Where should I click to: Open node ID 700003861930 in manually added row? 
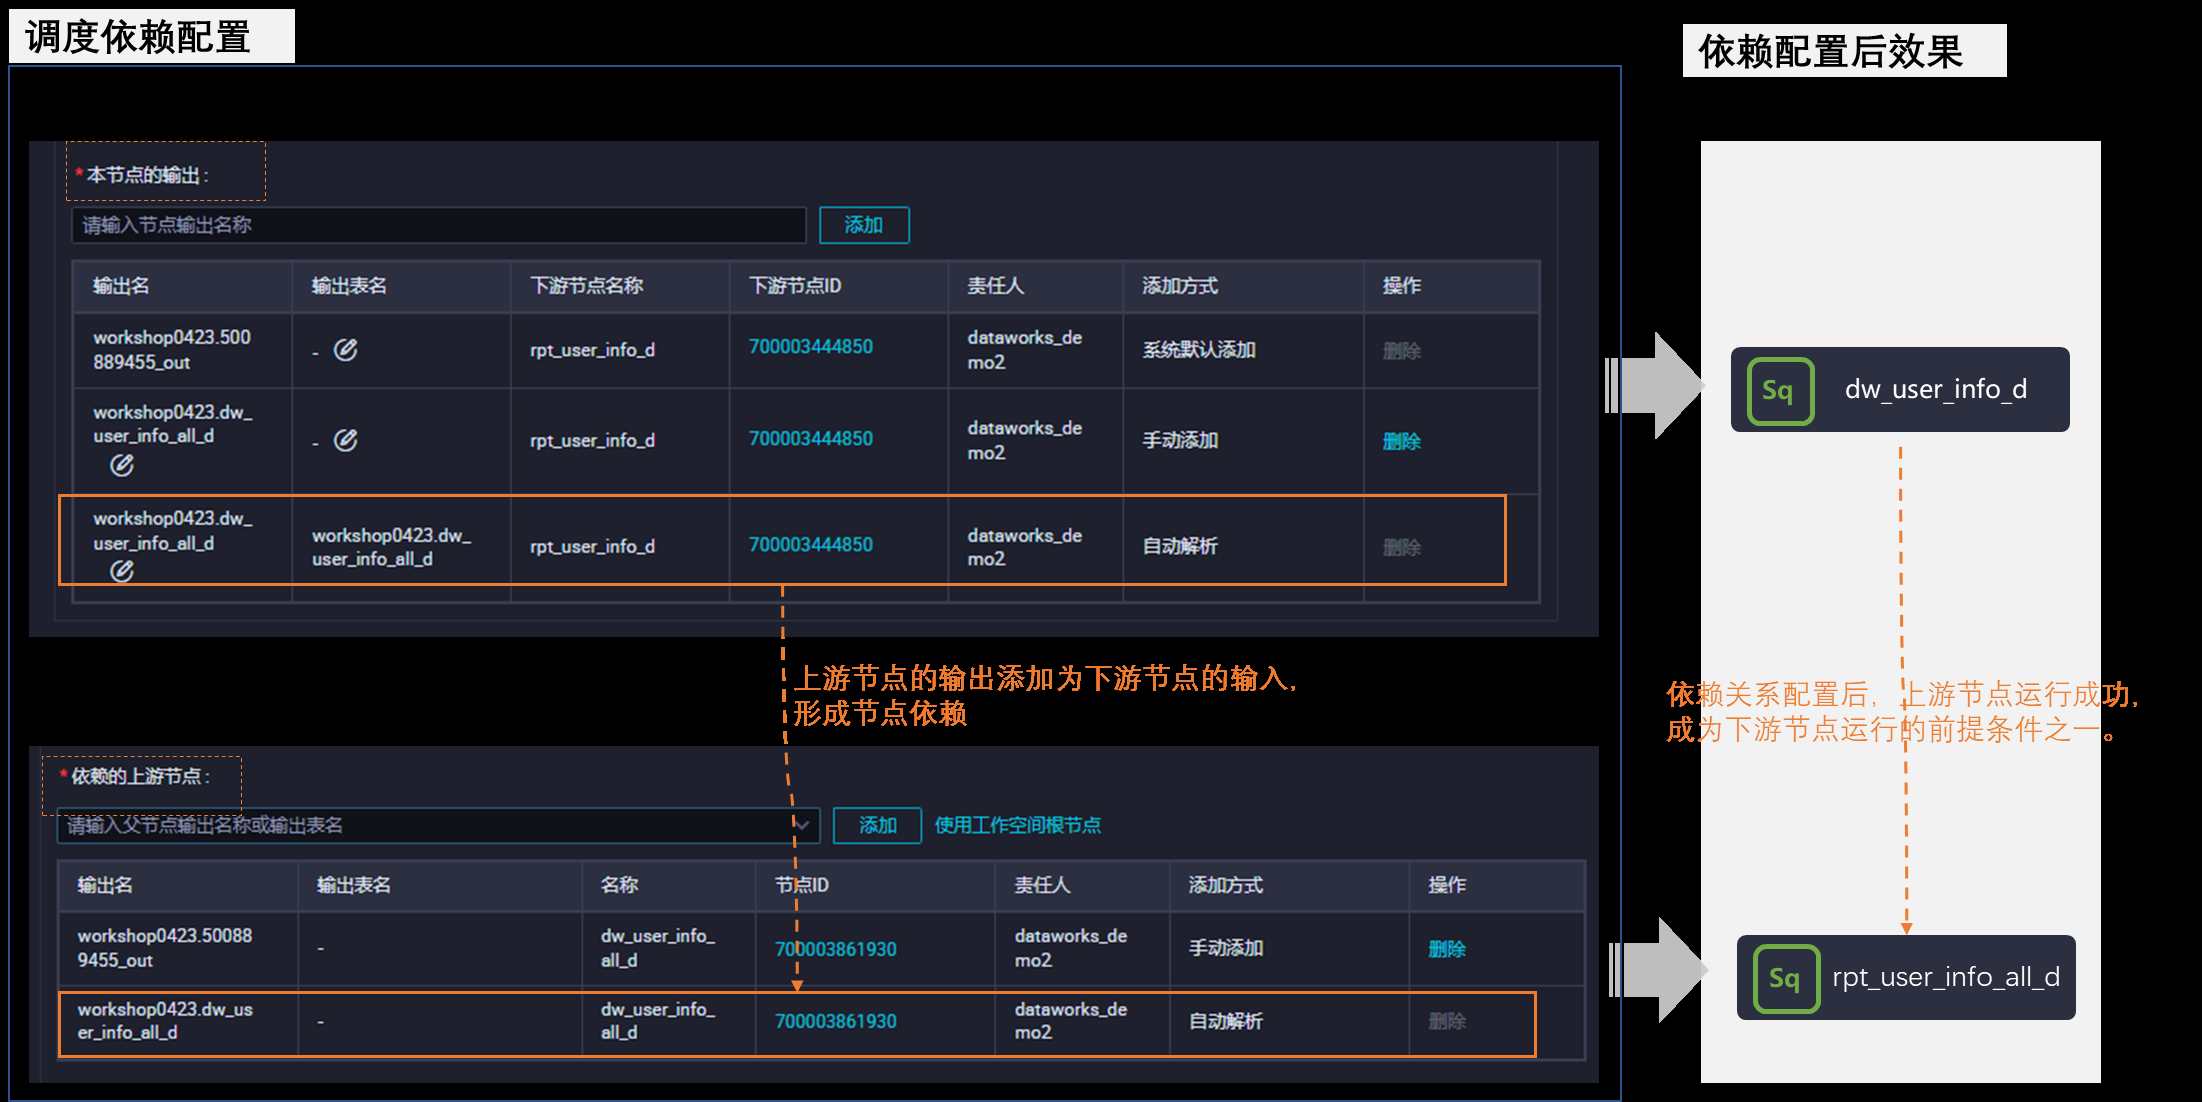click(x=835, y=949)
